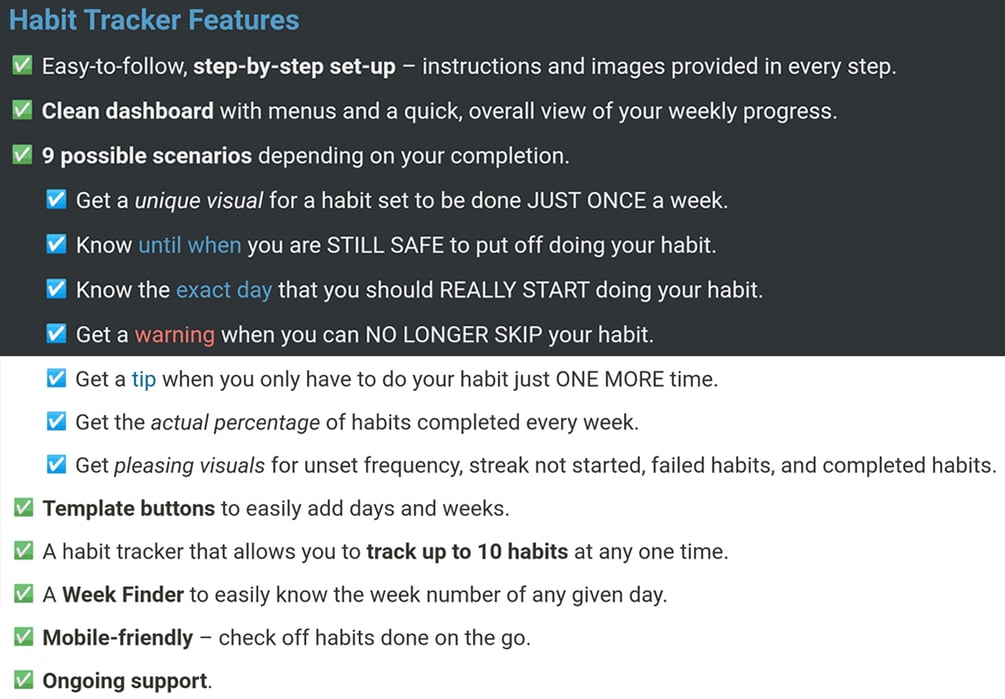Click the blue 'tip' text
Viewport: 1005px width, 699px height.
[x=143, y=379]
